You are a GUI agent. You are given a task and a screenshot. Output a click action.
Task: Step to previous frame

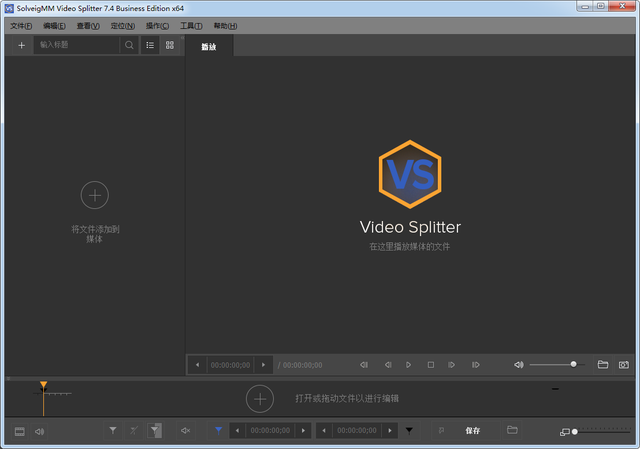coord(388,365)
